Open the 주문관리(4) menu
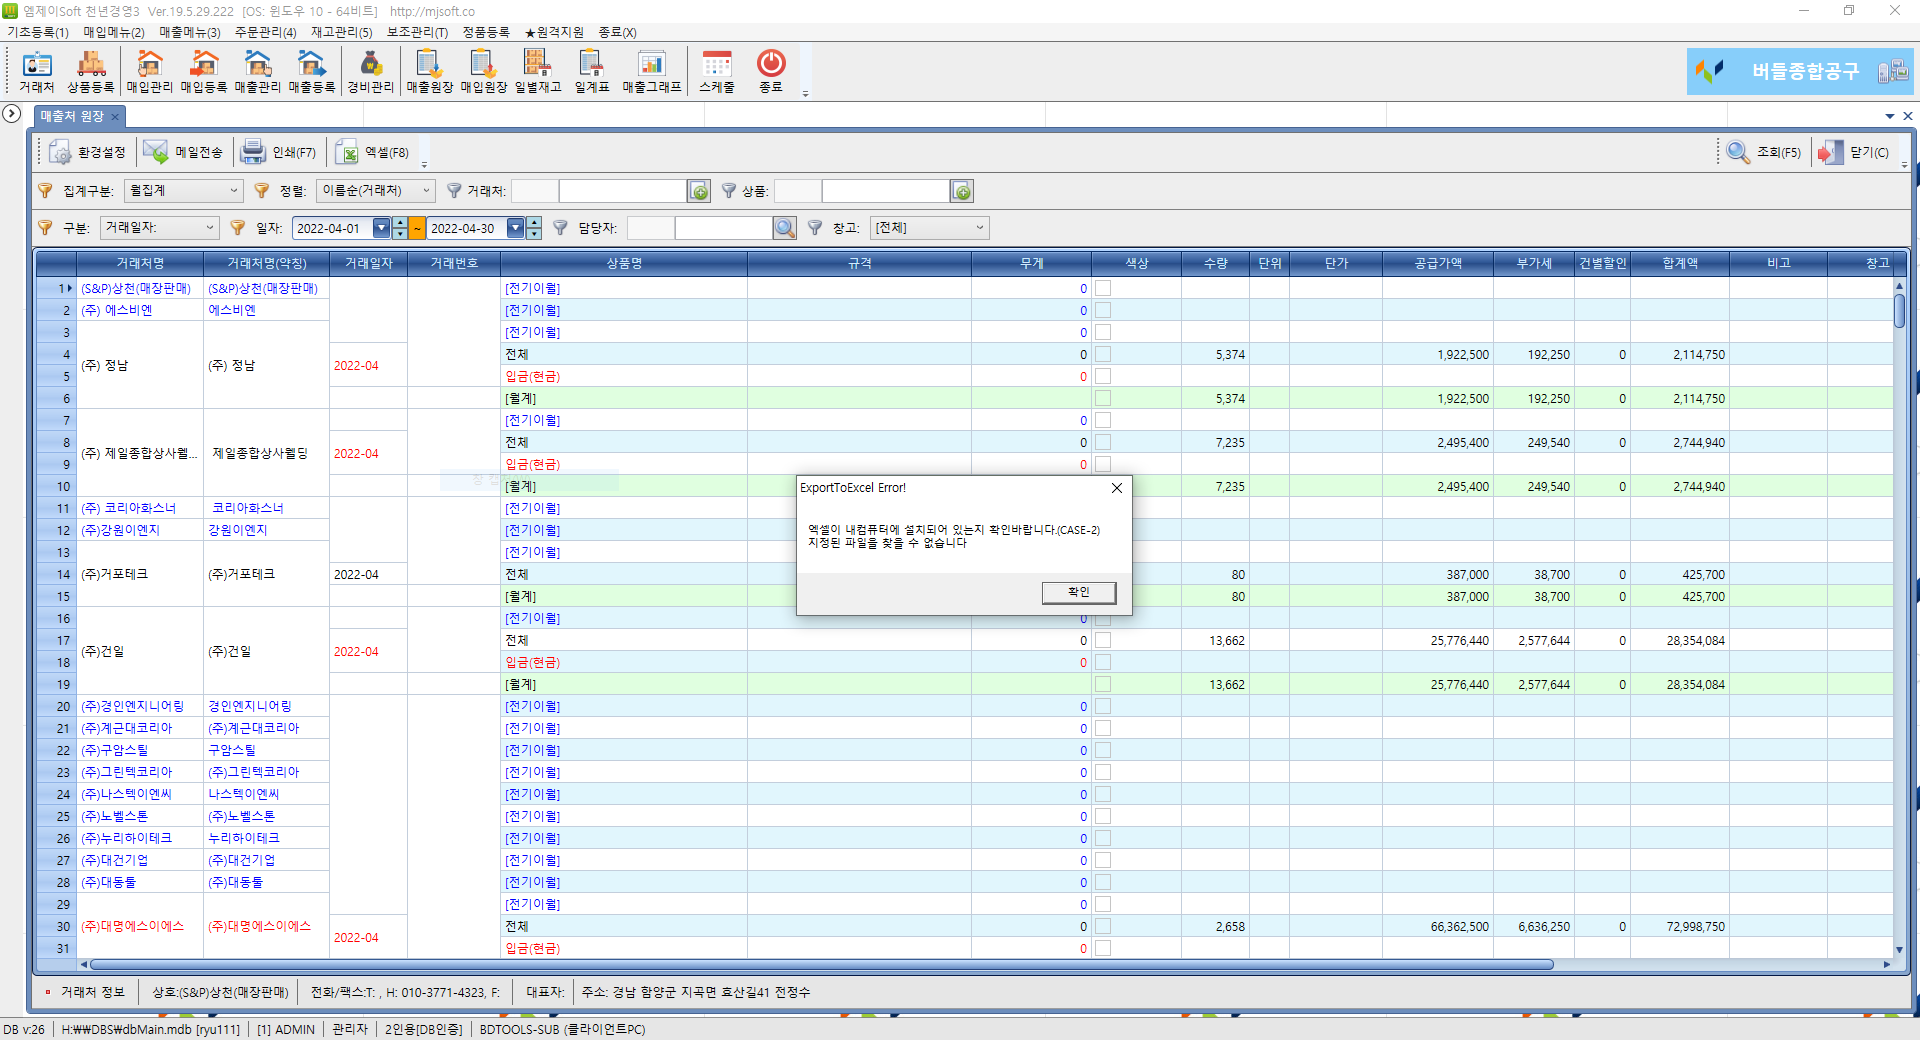The height and width of the screenshot is (1040, 1920). 266,32
